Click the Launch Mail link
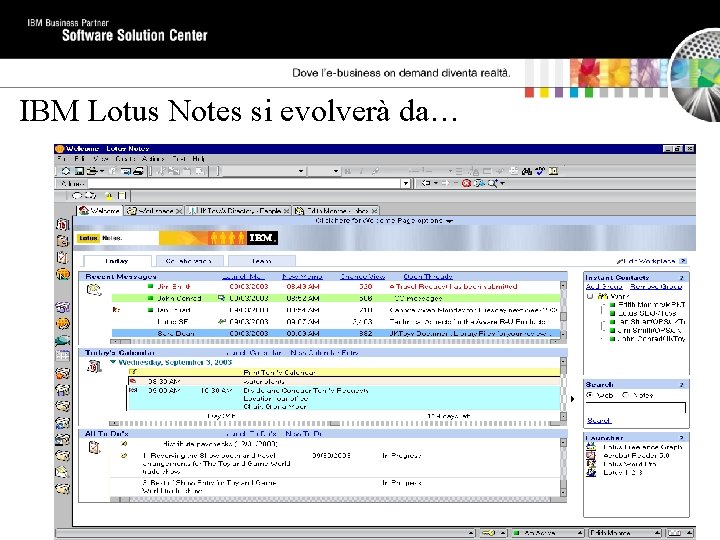The image size is (720, 540). coord(243,276)
